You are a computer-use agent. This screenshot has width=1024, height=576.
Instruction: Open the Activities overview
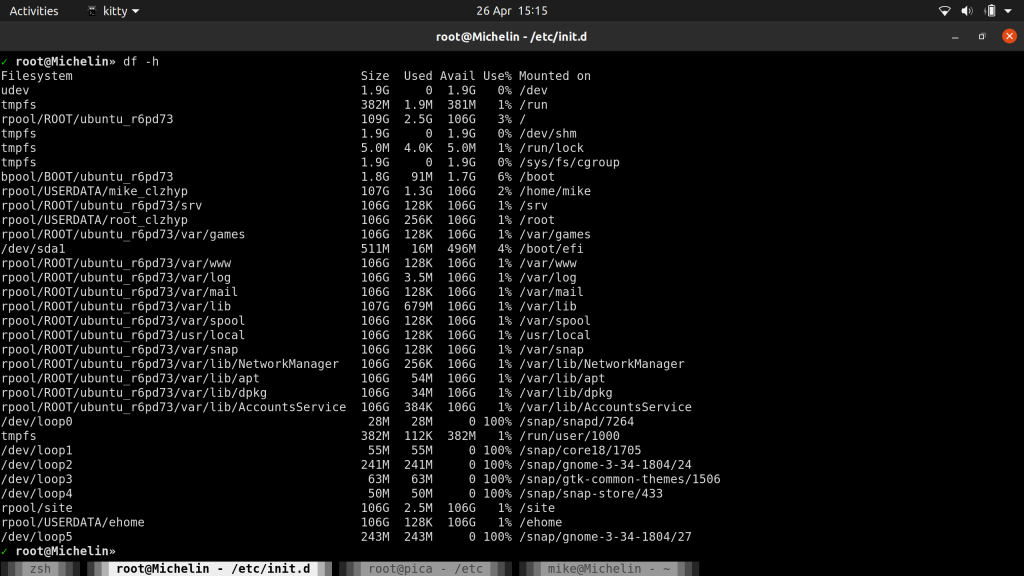click(34, 11)
